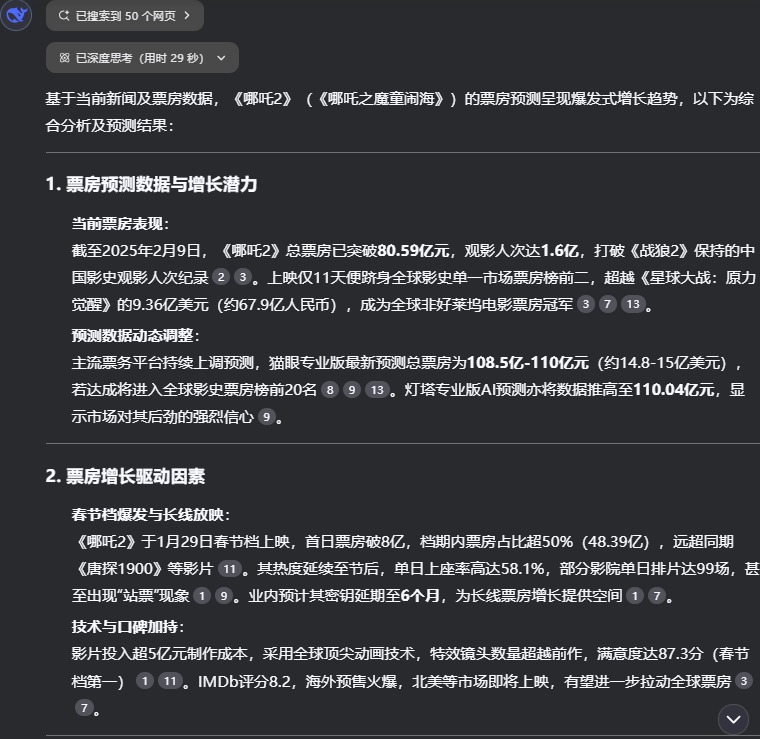Open citation 13 after 票房冠军
The height and width of the screenshot is (739, 760).
click(x=633, y=304)
